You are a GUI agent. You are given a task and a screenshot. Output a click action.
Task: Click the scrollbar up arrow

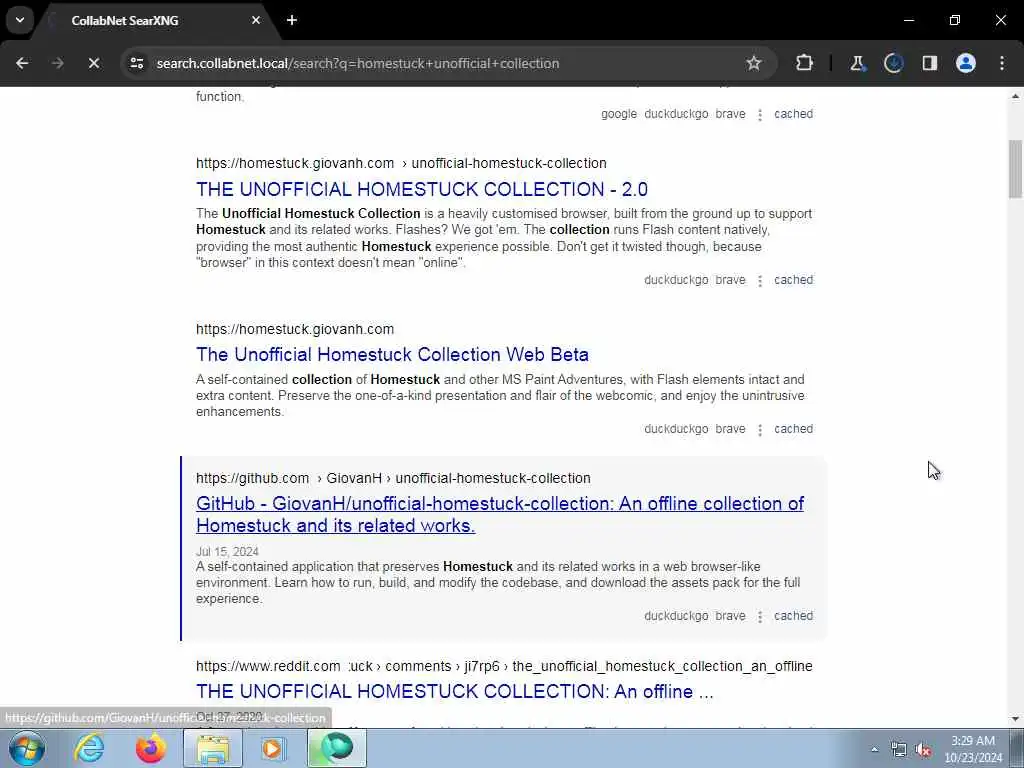[1015, 96]
